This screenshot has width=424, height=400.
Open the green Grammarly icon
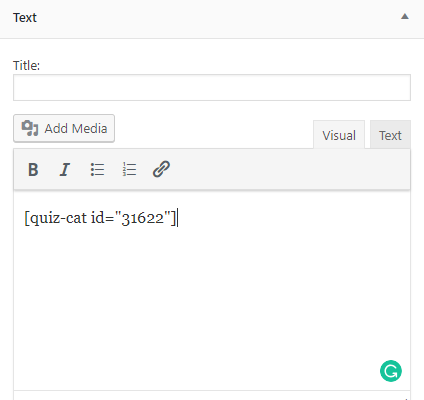[391, 371]
